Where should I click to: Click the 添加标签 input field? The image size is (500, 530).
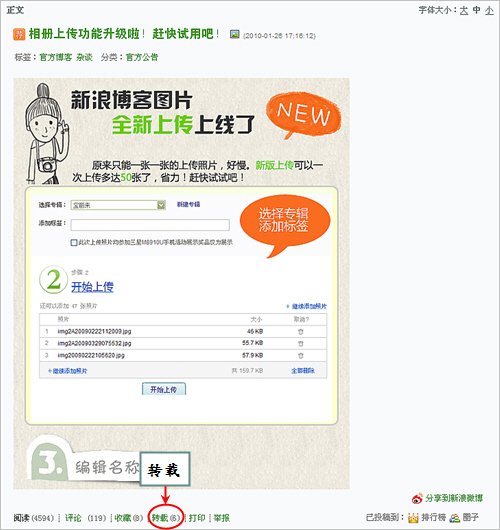[x=150, y=225]
